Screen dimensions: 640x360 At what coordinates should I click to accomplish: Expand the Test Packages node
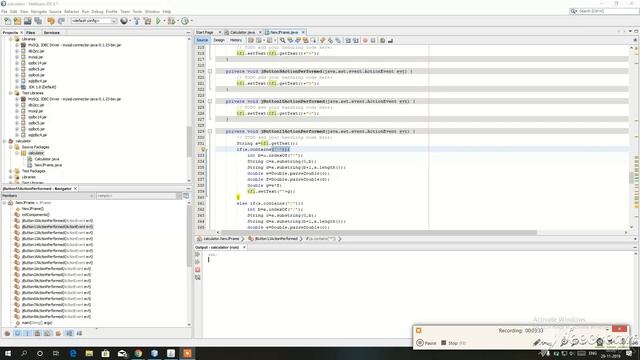(11, 171)
